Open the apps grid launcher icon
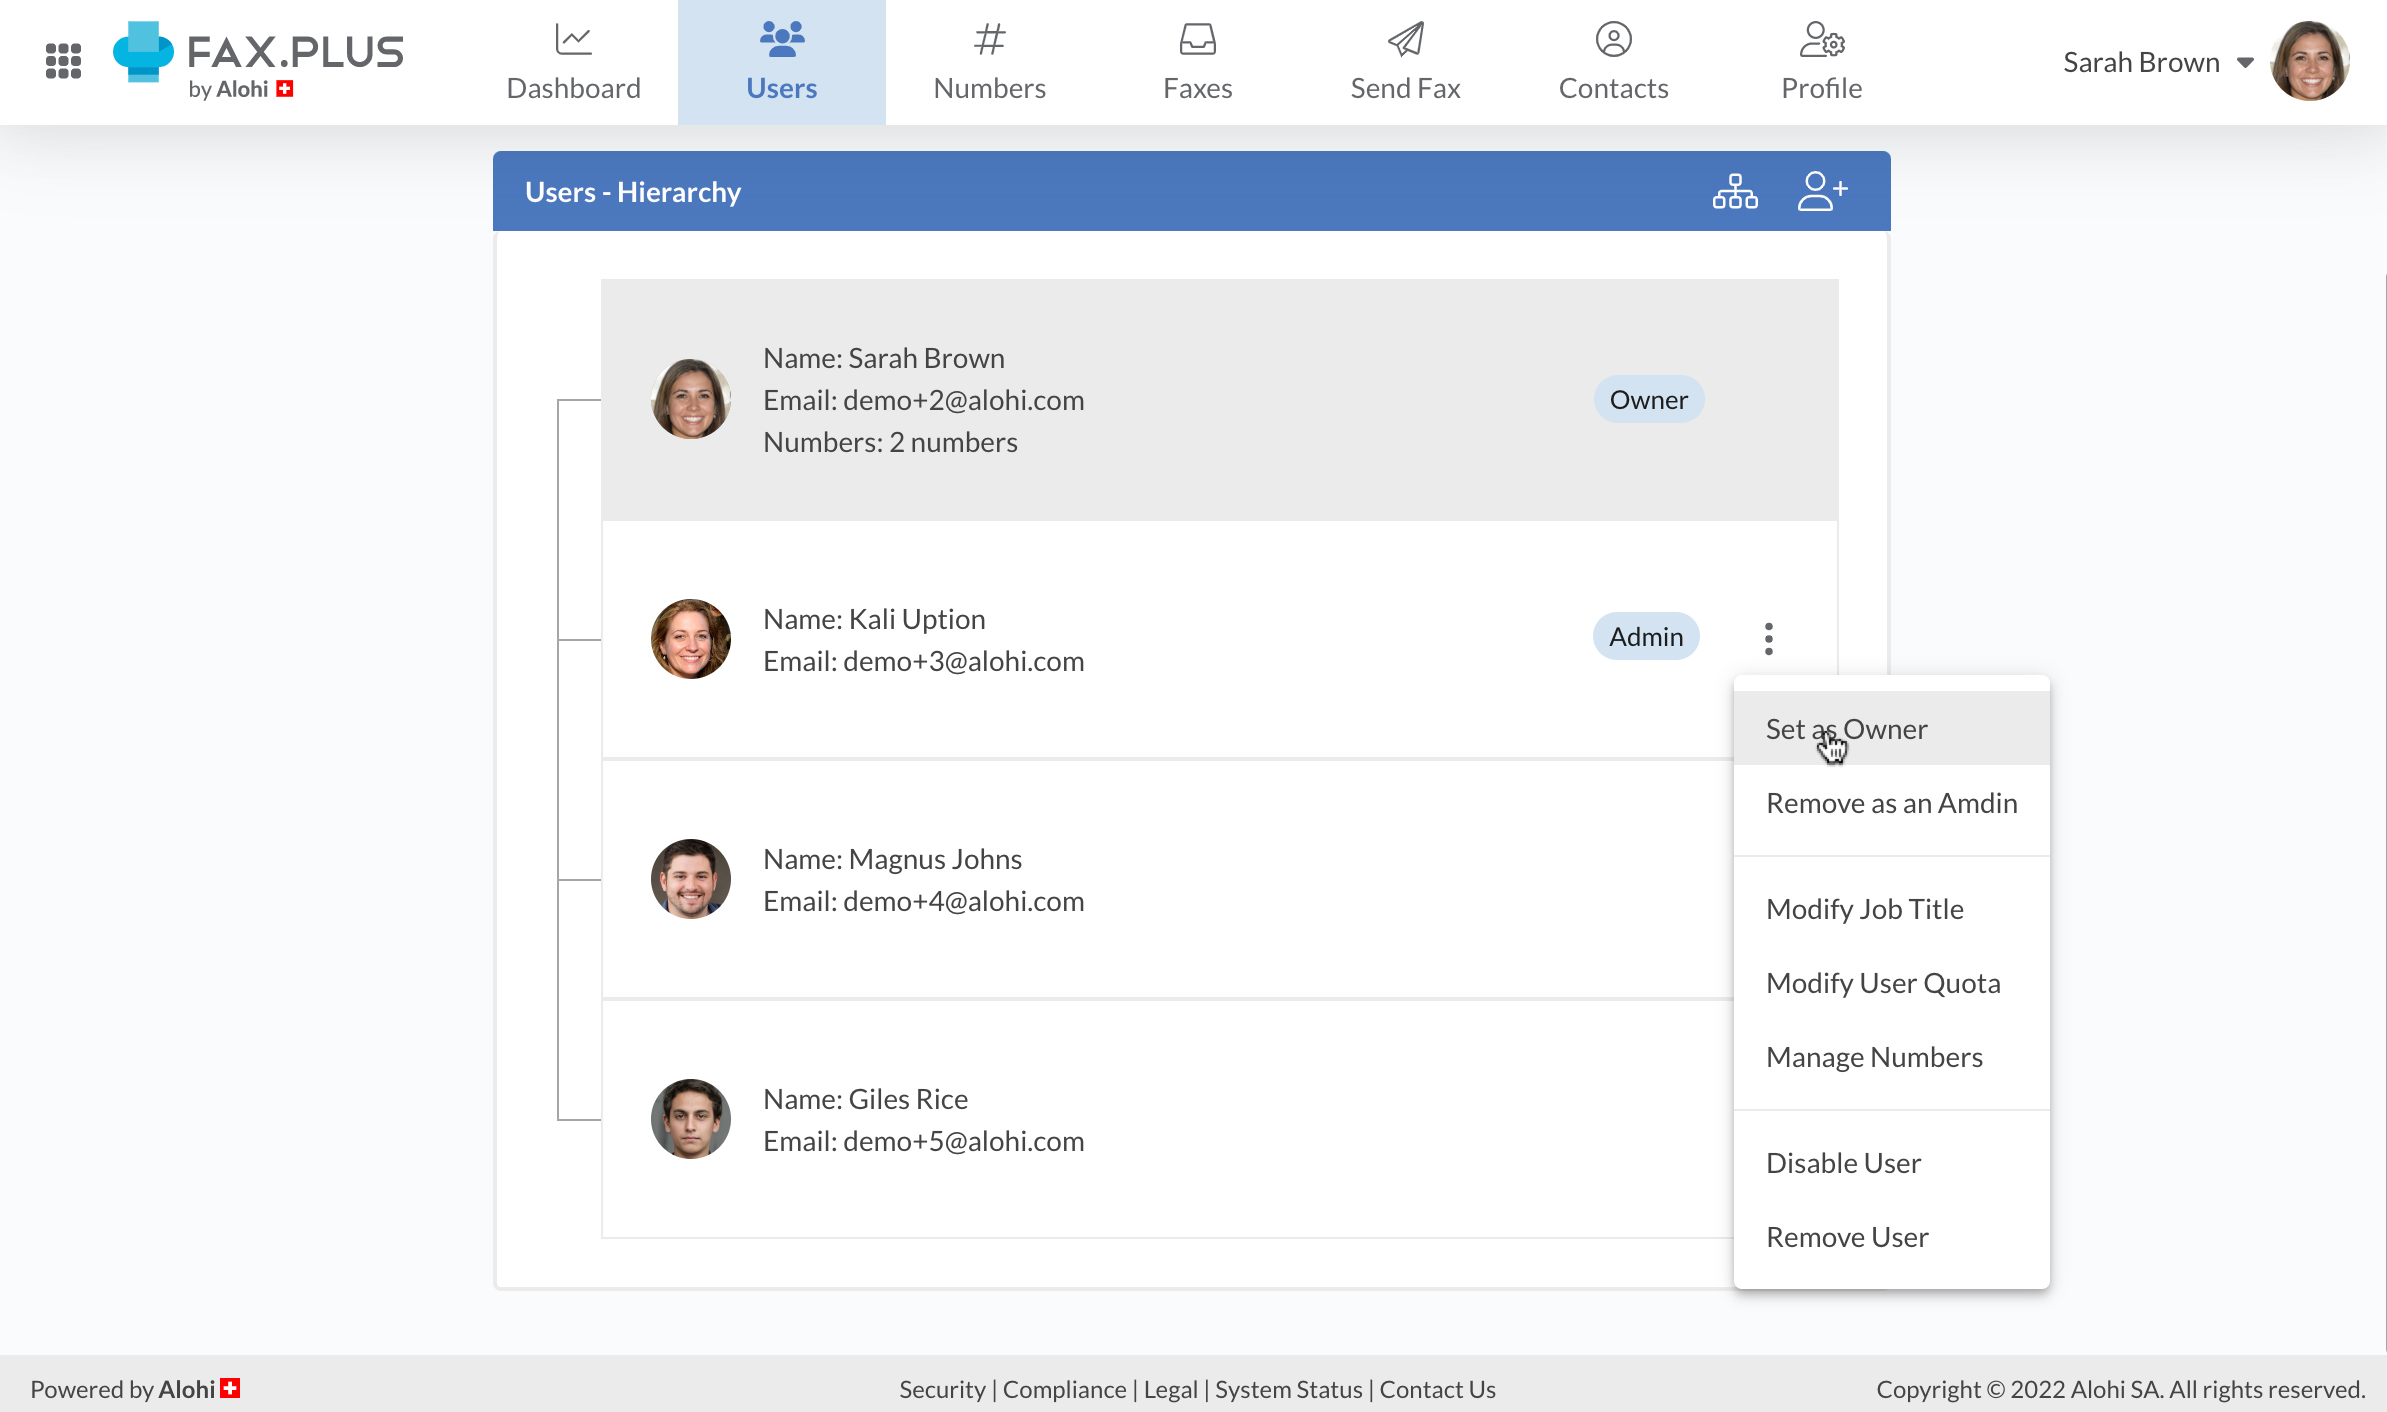 (63, 61)
